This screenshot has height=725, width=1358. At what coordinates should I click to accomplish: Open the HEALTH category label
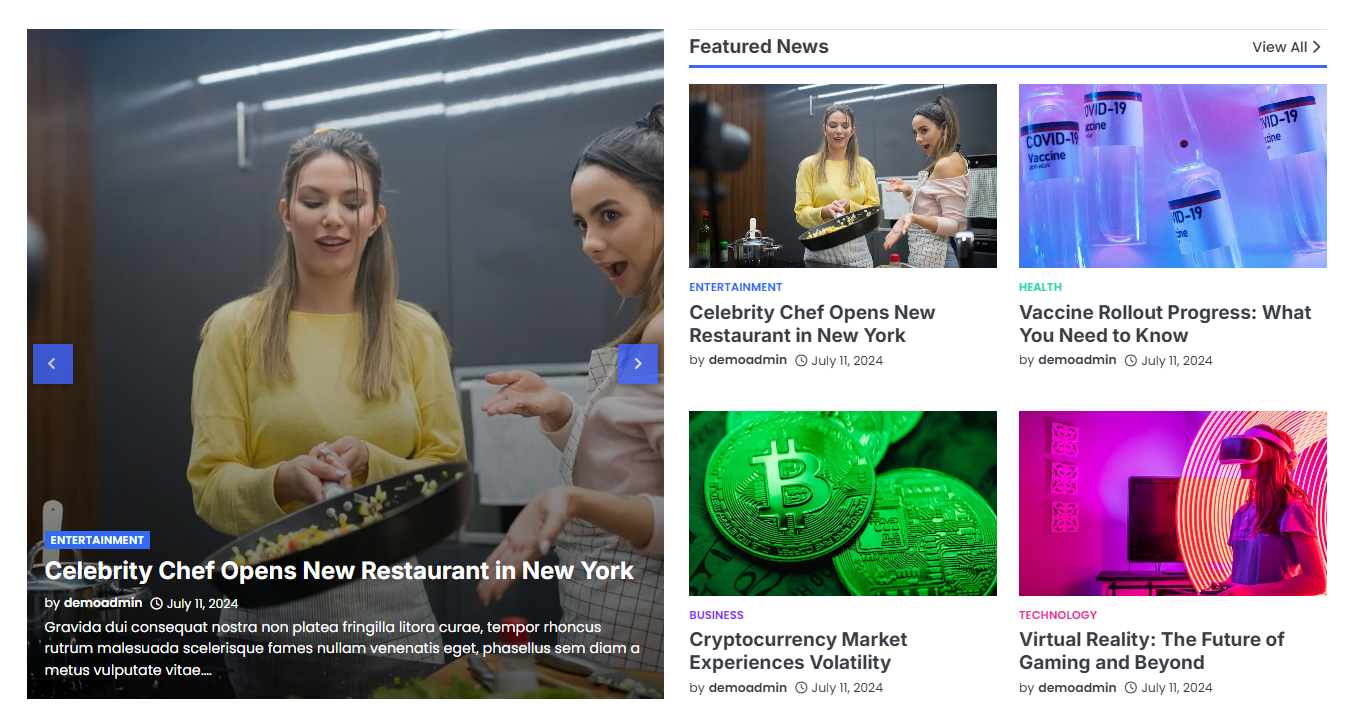pyautogui.click(x=1040, y=287)
